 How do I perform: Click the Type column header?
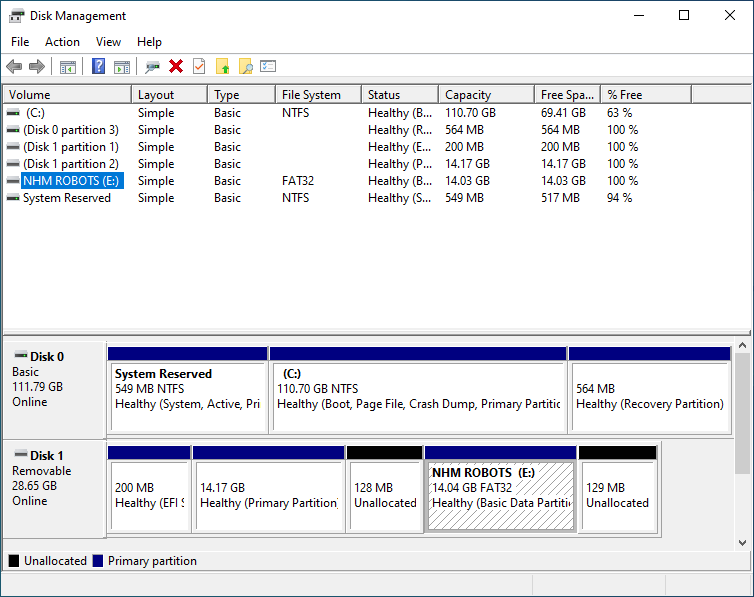[x=241, y=95]
